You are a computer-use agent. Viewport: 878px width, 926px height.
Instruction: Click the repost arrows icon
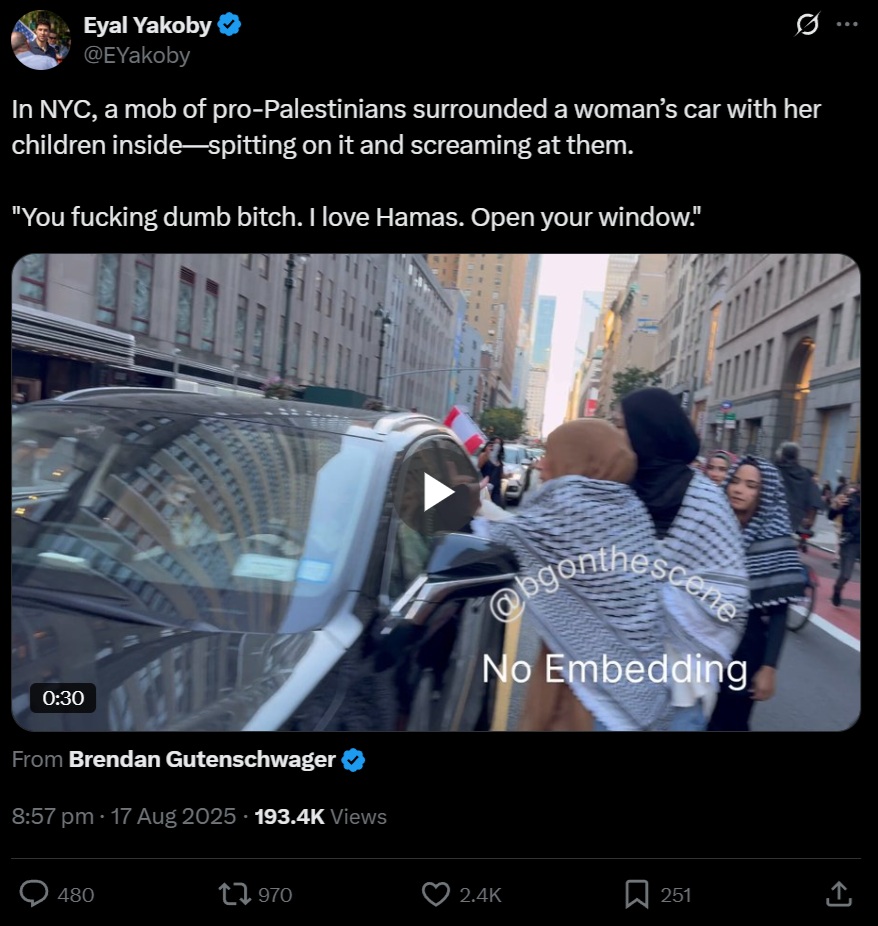(235, 894)
